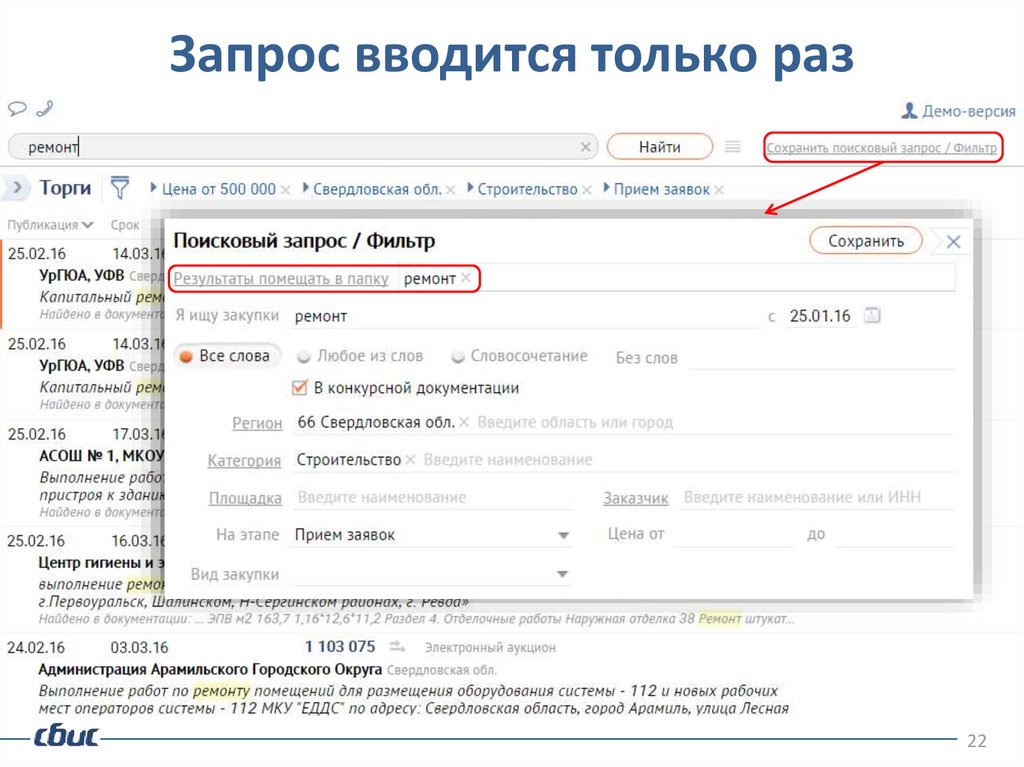The width and height of the screenshot is (1024, 767).
Task: Expand the Вид закупки dropdown
Action: [x=563, y=575]
